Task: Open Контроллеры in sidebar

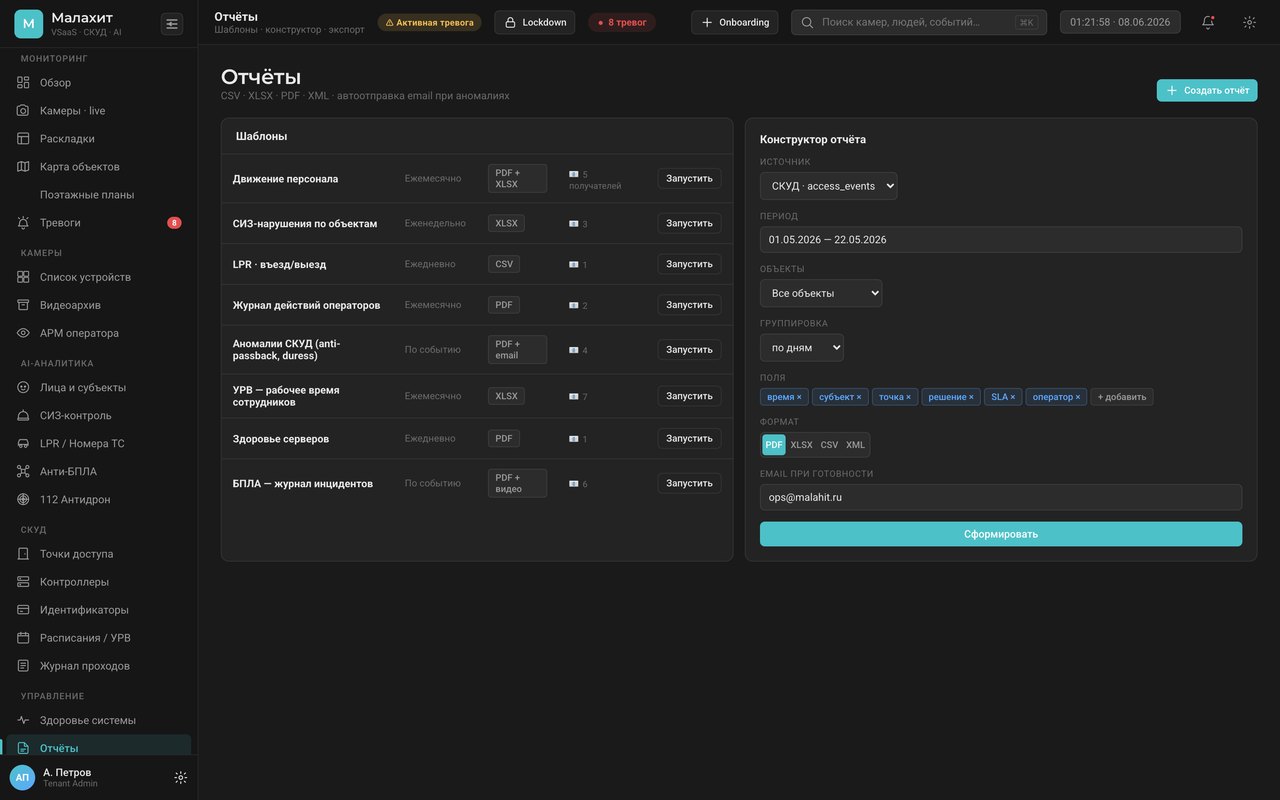Action: 99,582
